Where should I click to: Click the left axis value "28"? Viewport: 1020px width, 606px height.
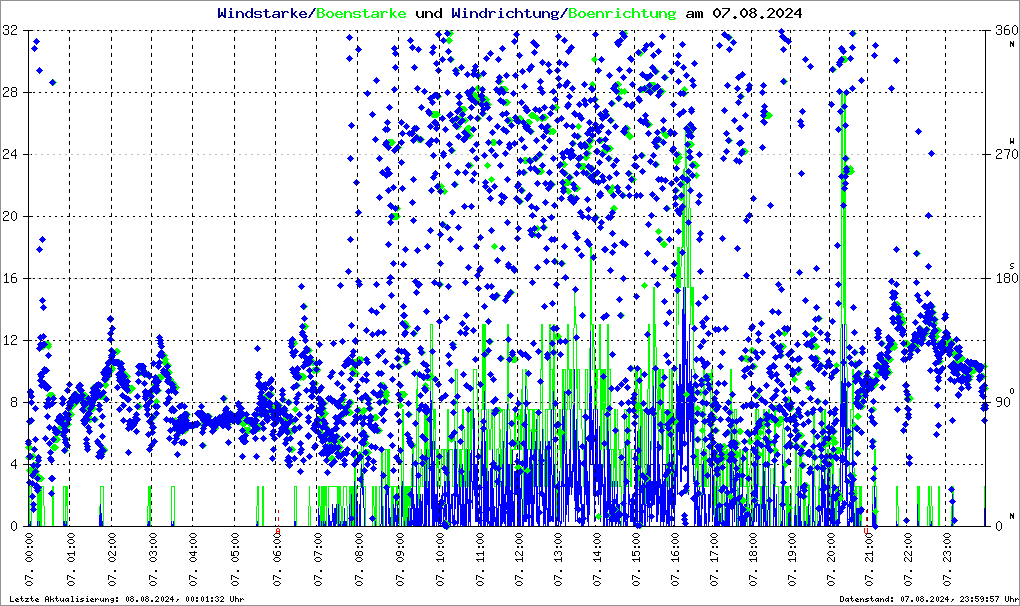click(x=10, y=92)
